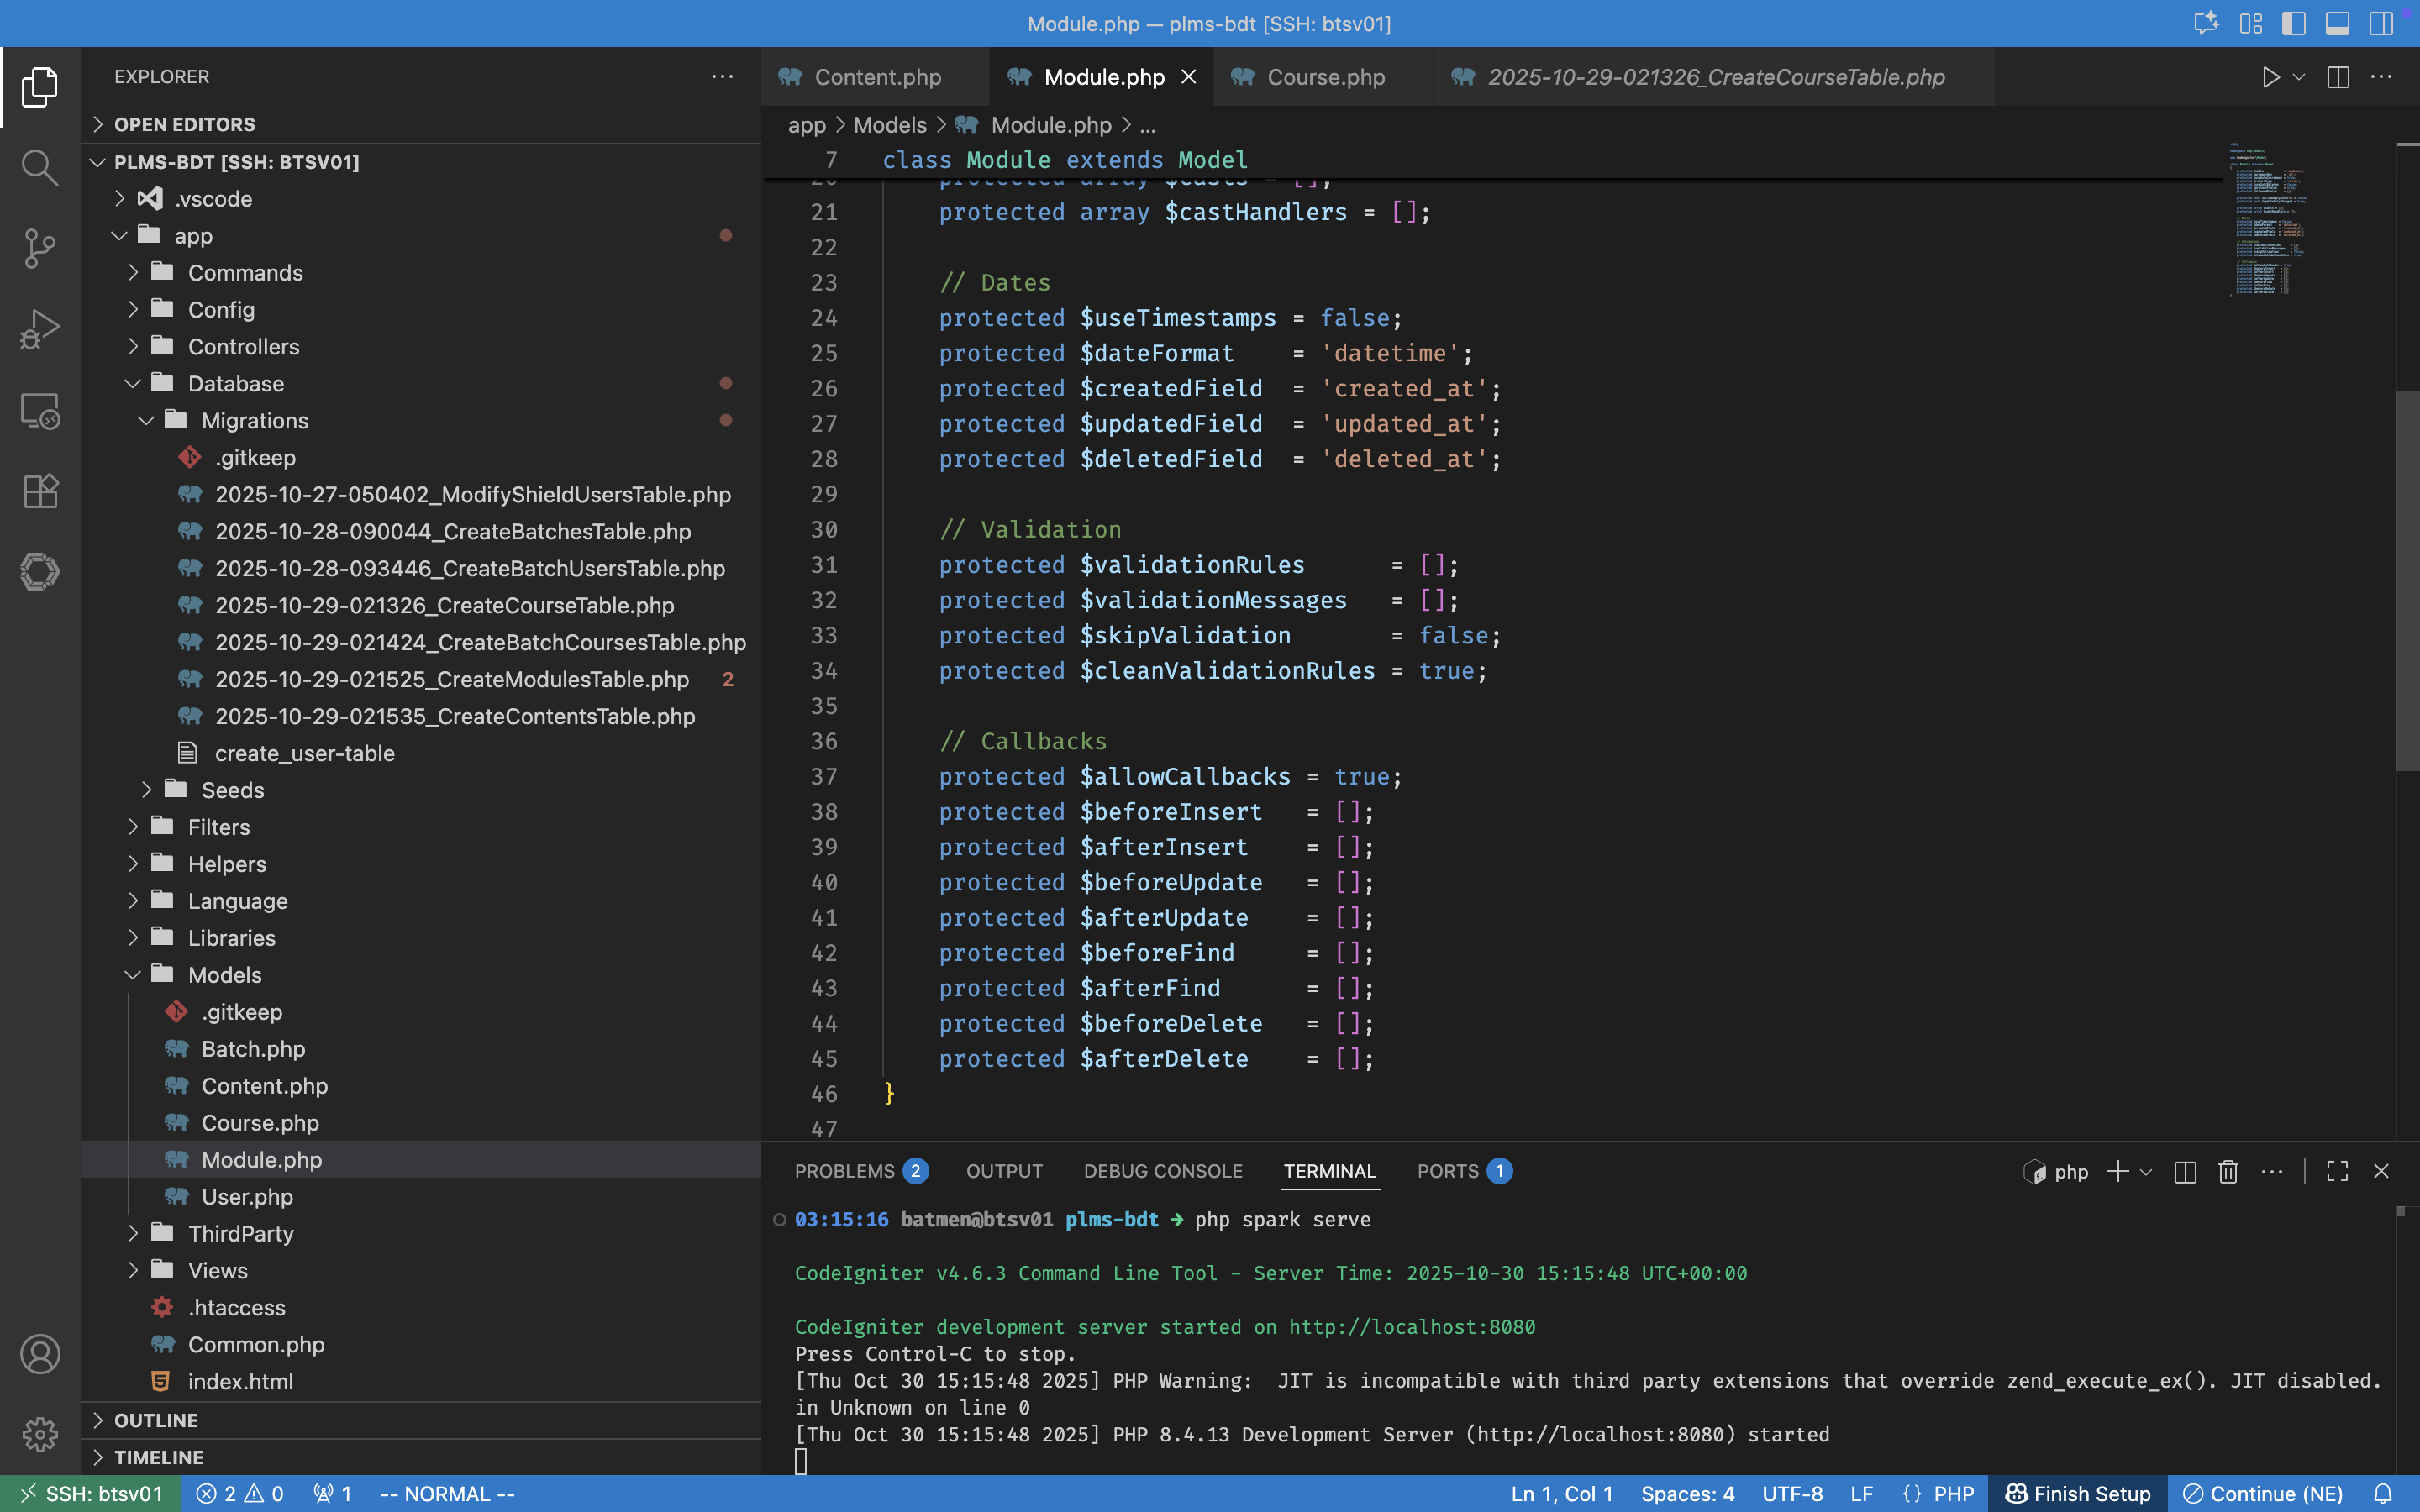Open the Search view in activity bar
This screenshot has height=1512, width=2420.
[x=40, y=167]
